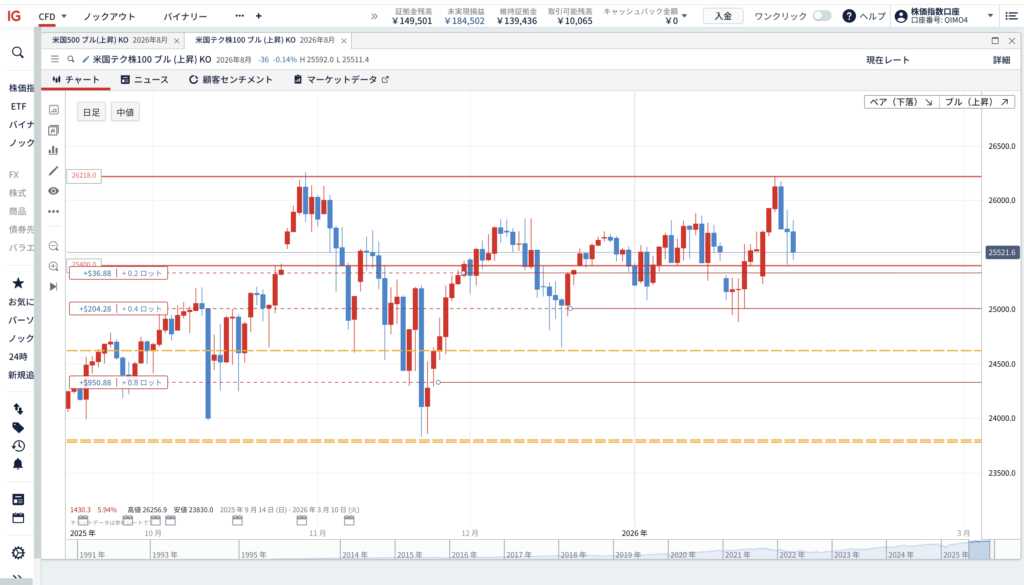Select the pencil drawing tool in chart toolbar
1024x585 pixels.
54,170
